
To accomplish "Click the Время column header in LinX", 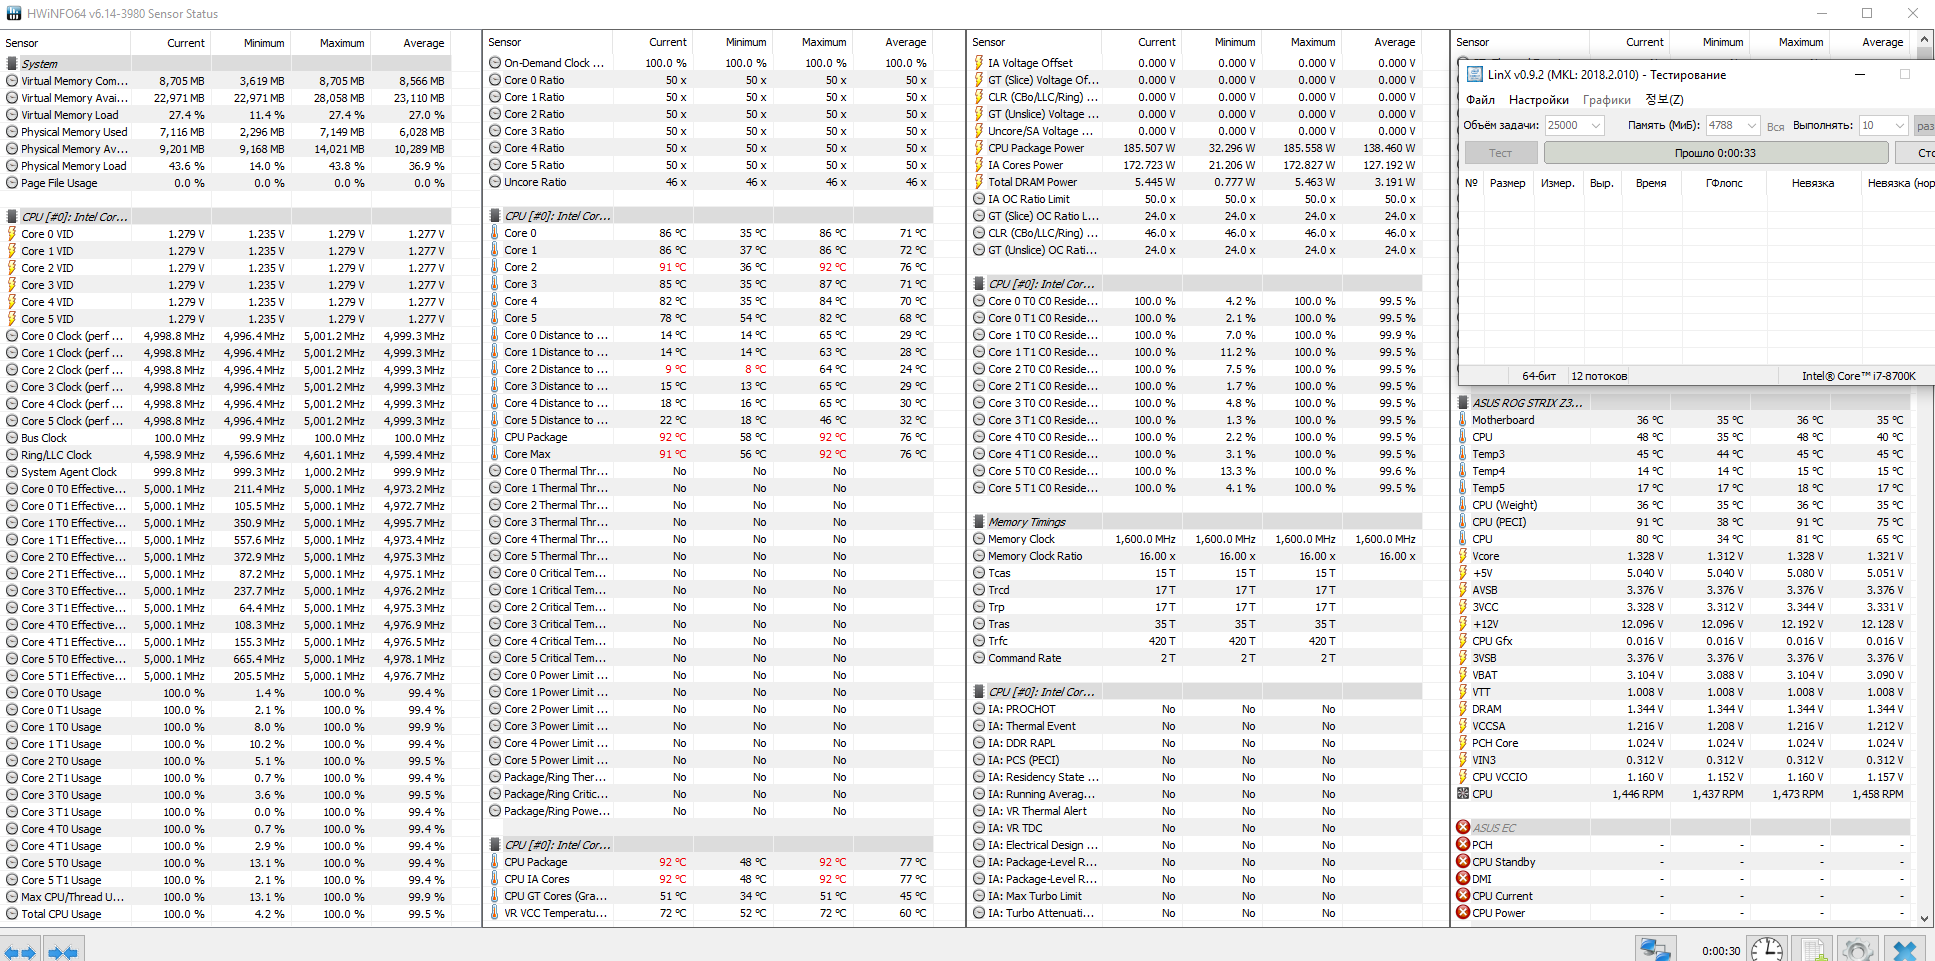I will click(x=1651, y=183).
